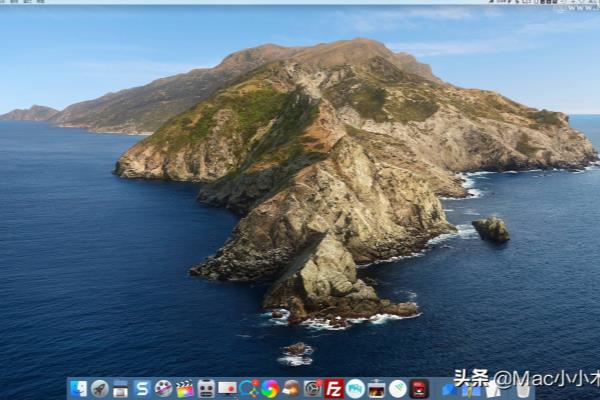Open Finder from the Dock
Image resolution: width=600 pixels, height=400 pixels.
[78, 389]
